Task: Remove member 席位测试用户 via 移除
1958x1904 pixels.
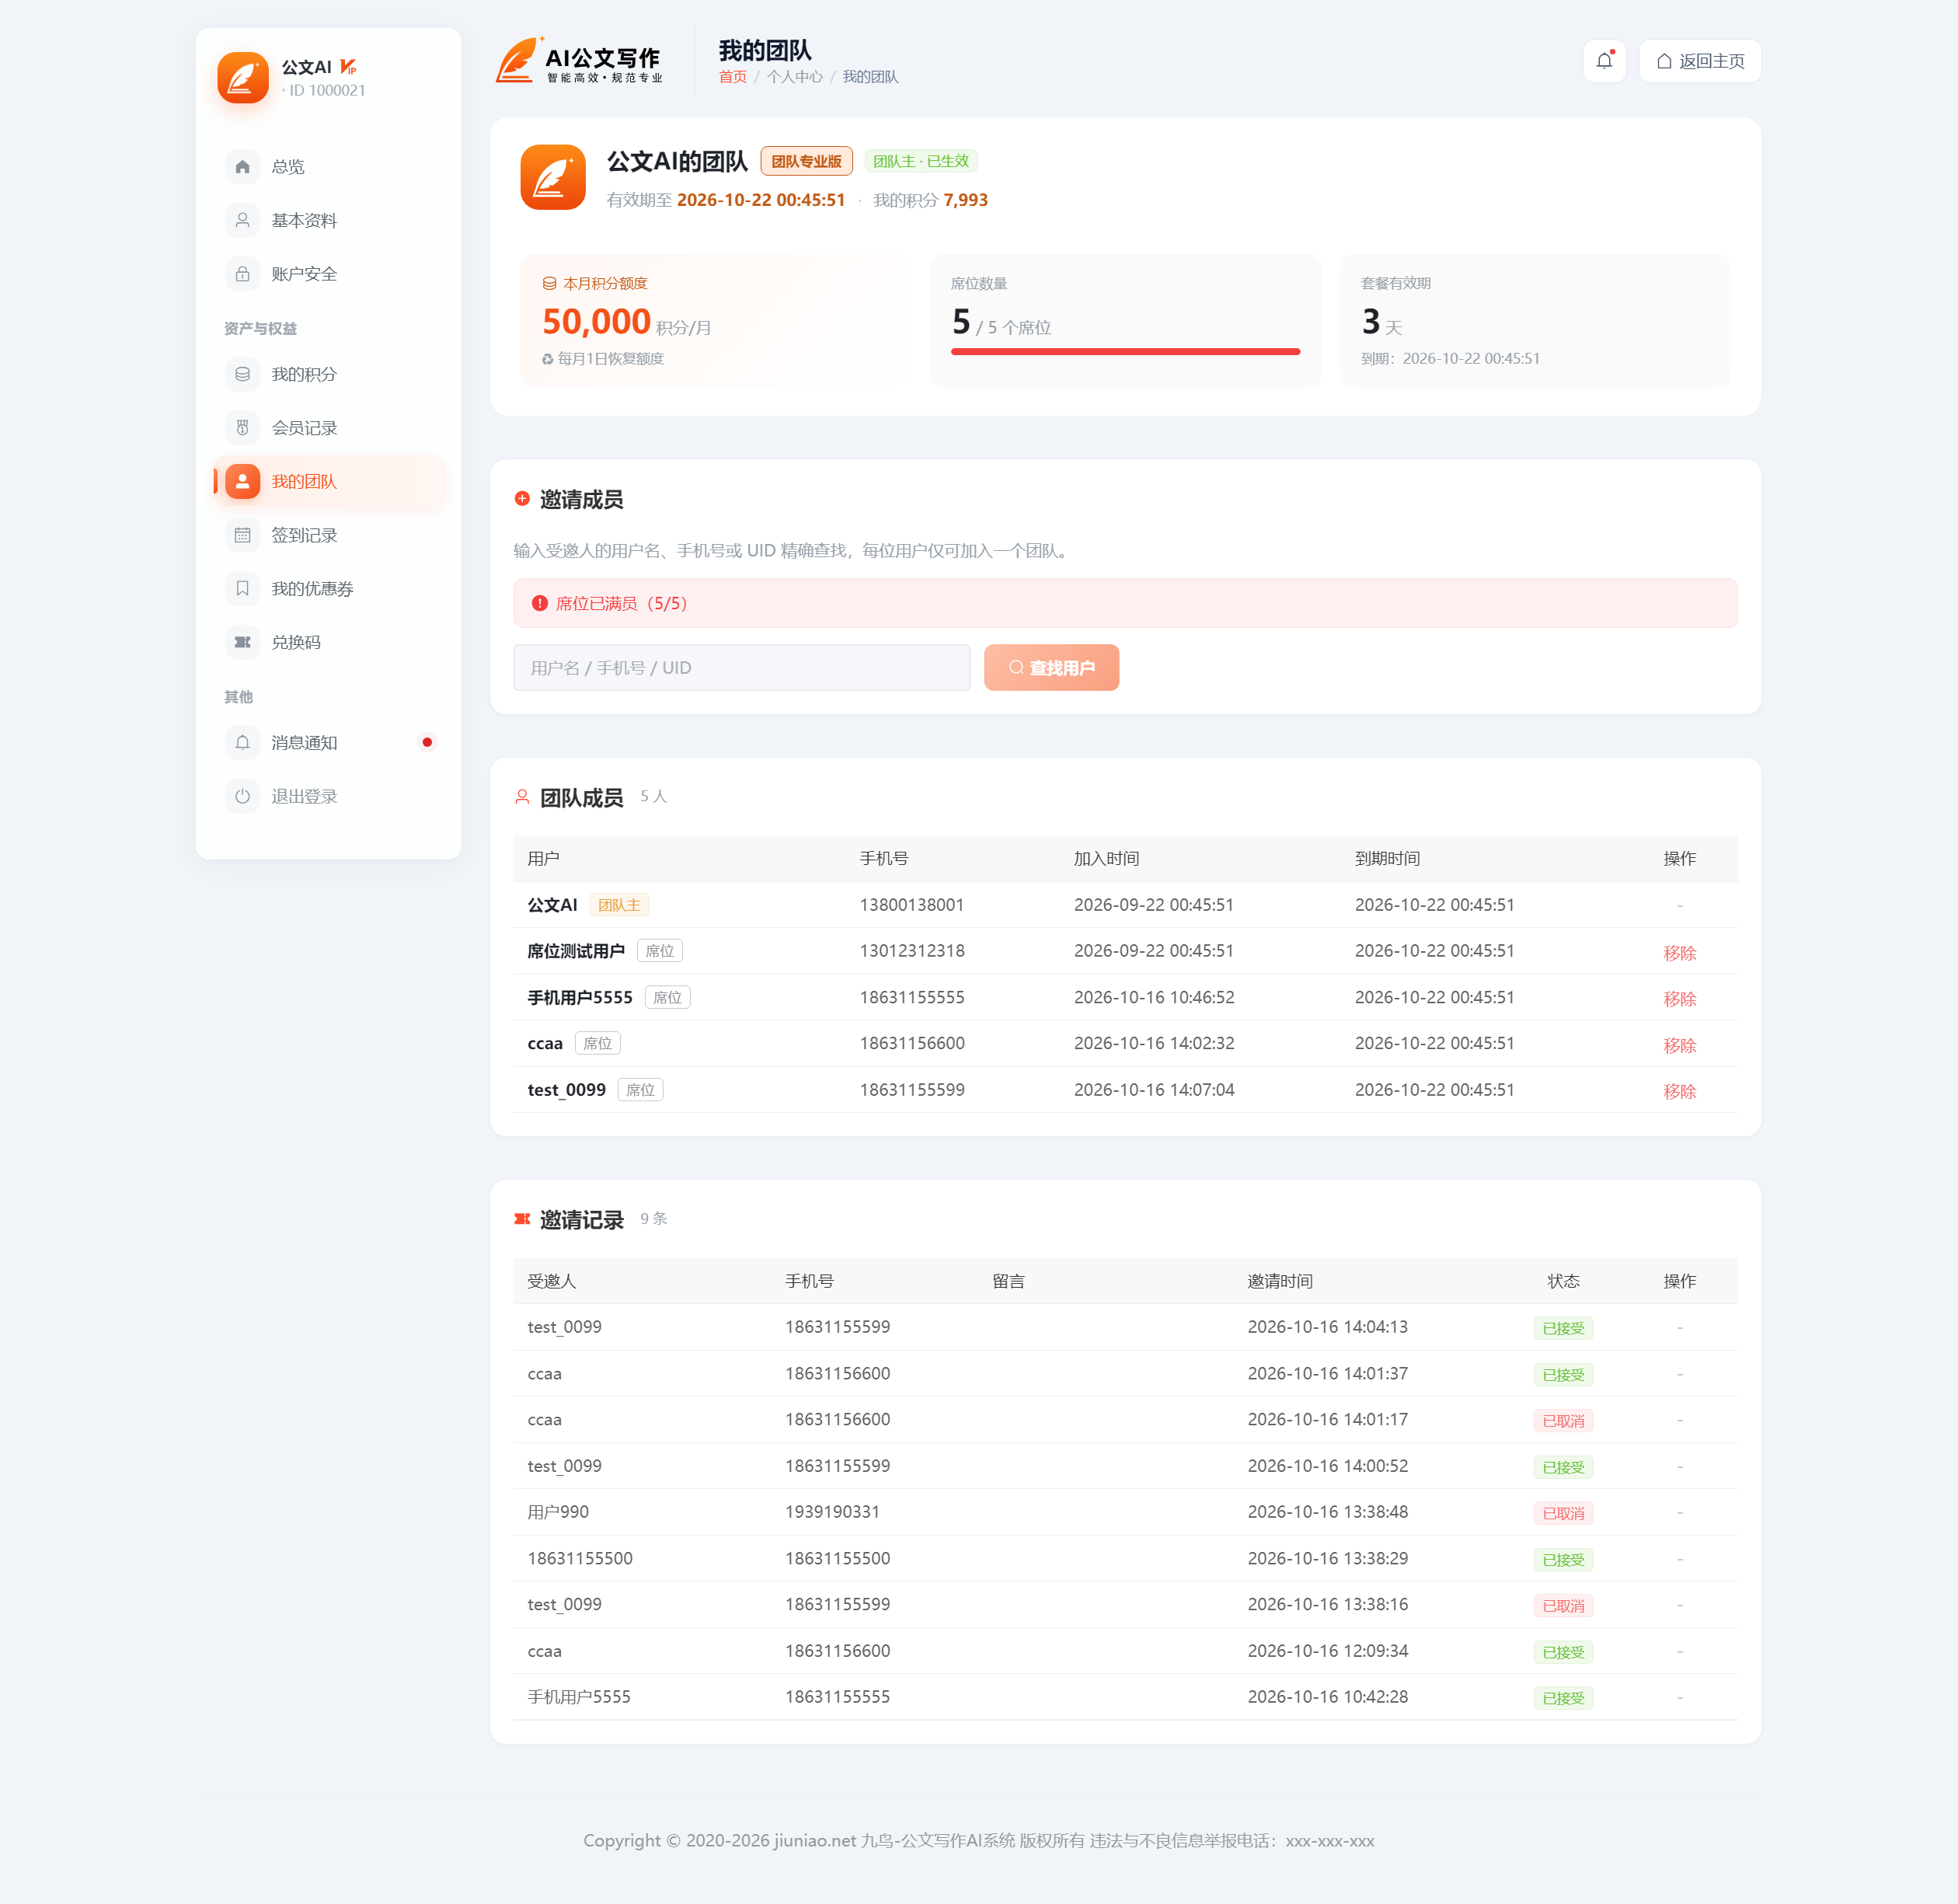Action: click(1680, 953)
